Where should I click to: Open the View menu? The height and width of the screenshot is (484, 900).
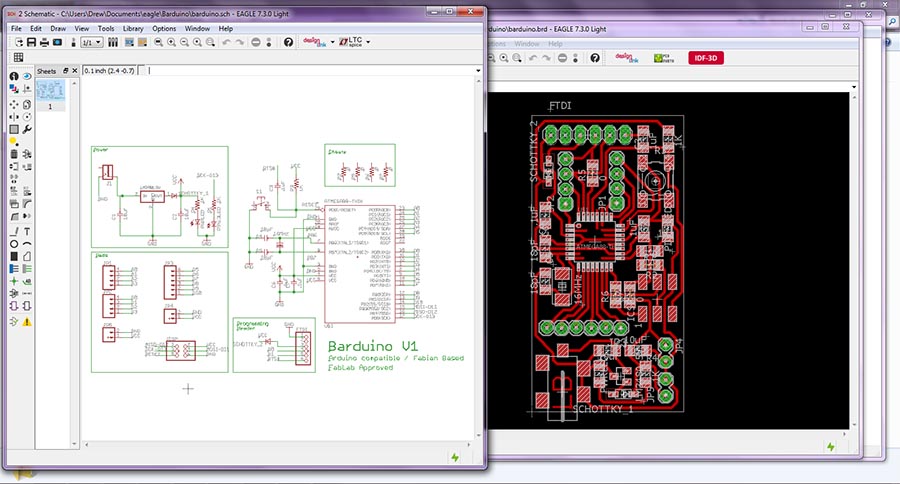pos(82,28)
